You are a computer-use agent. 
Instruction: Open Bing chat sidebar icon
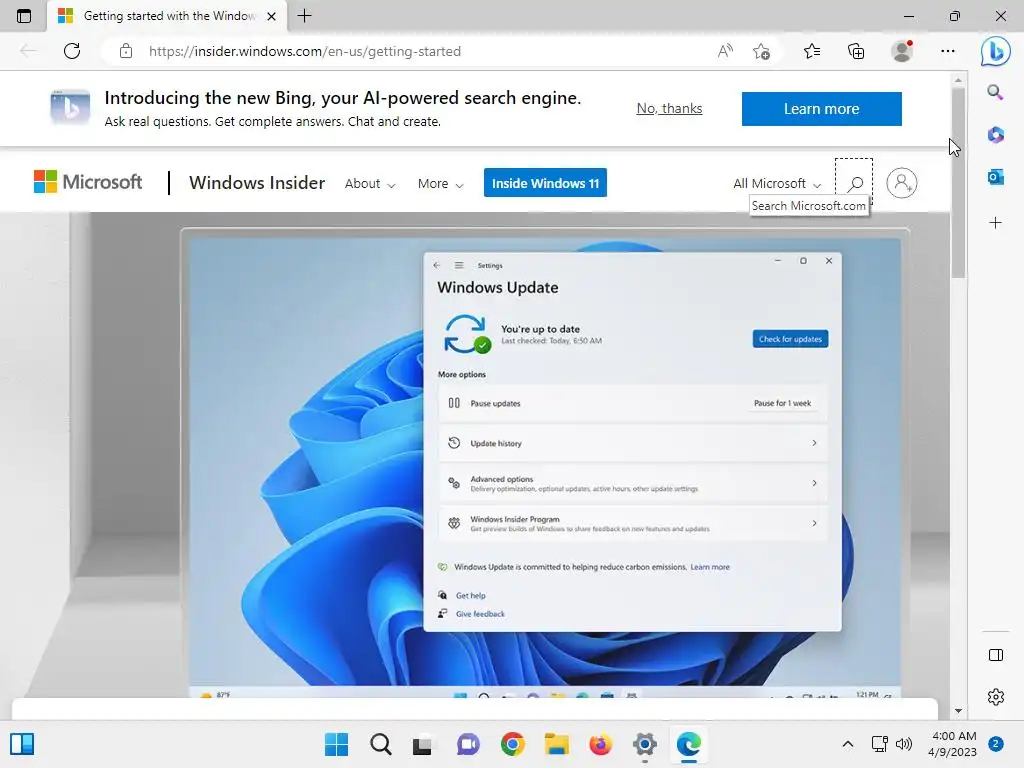click(x=995, y=51)
